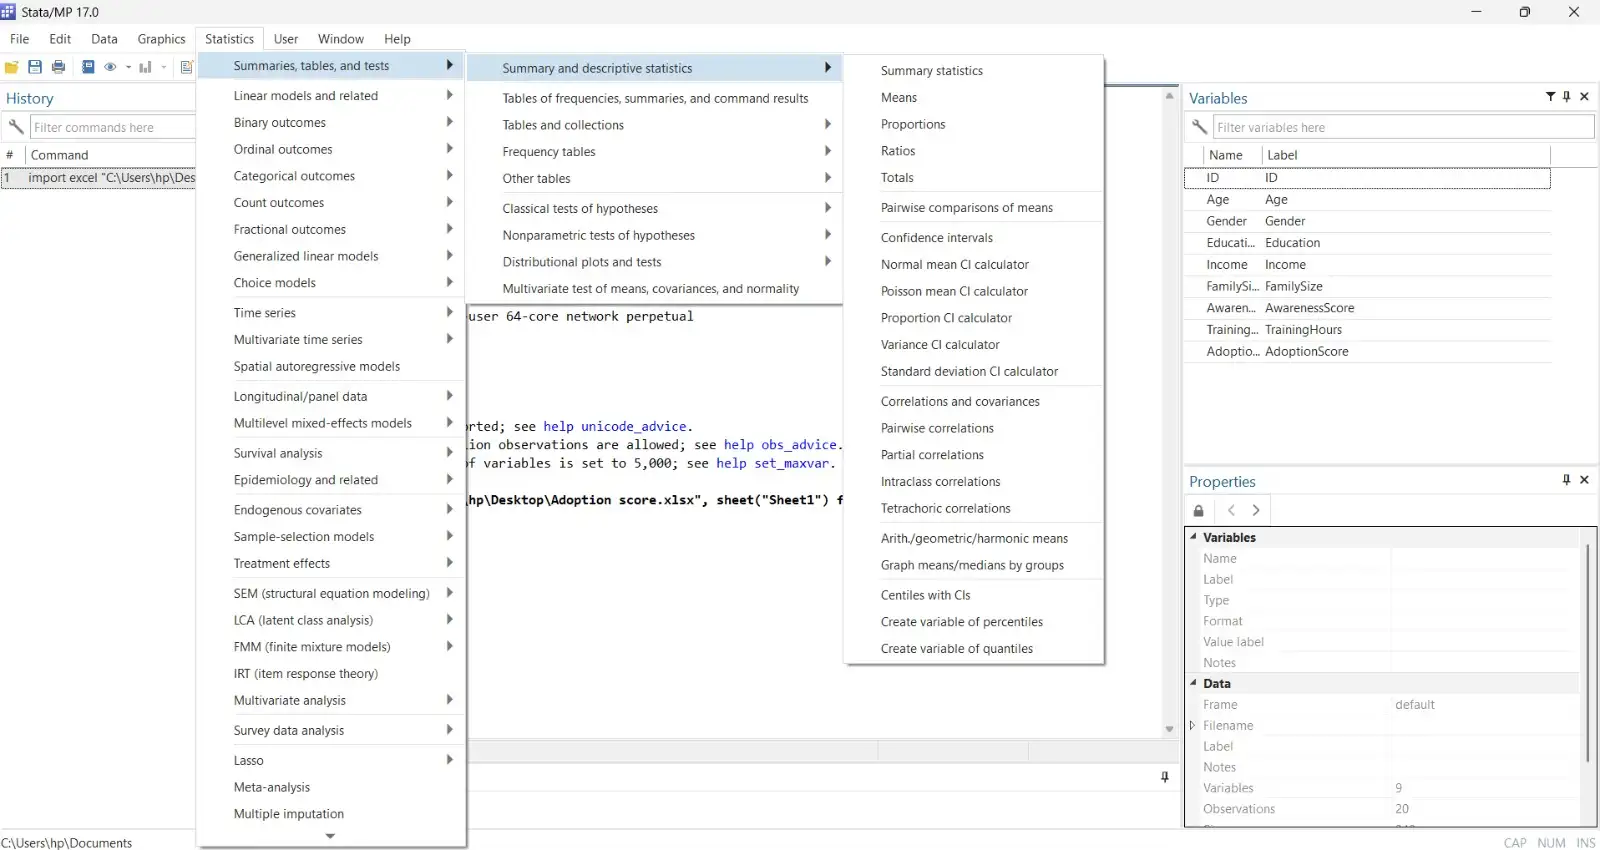Click the Filter variables here field
This screenshot has height=850, width=1600.
pos(1402,127)
